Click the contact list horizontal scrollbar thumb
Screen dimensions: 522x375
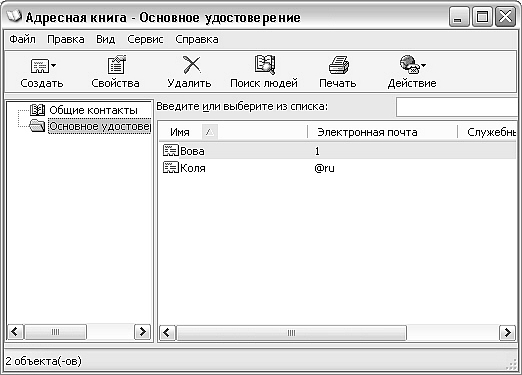[291, 333]
